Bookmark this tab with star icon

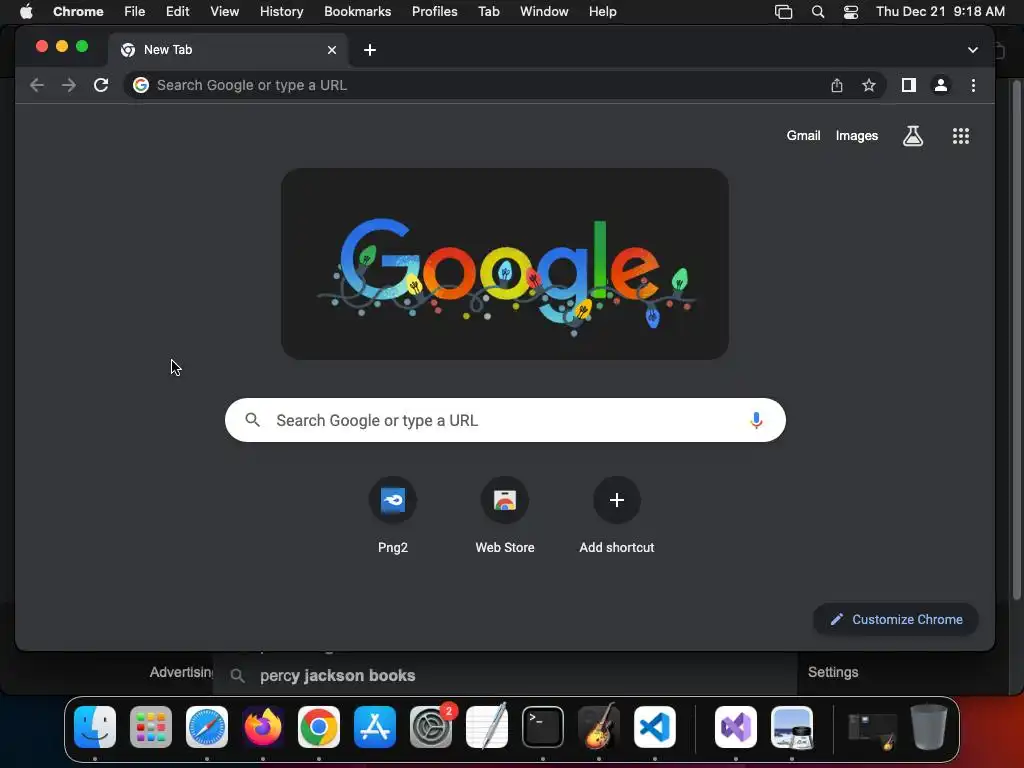[x=869, y=85]
